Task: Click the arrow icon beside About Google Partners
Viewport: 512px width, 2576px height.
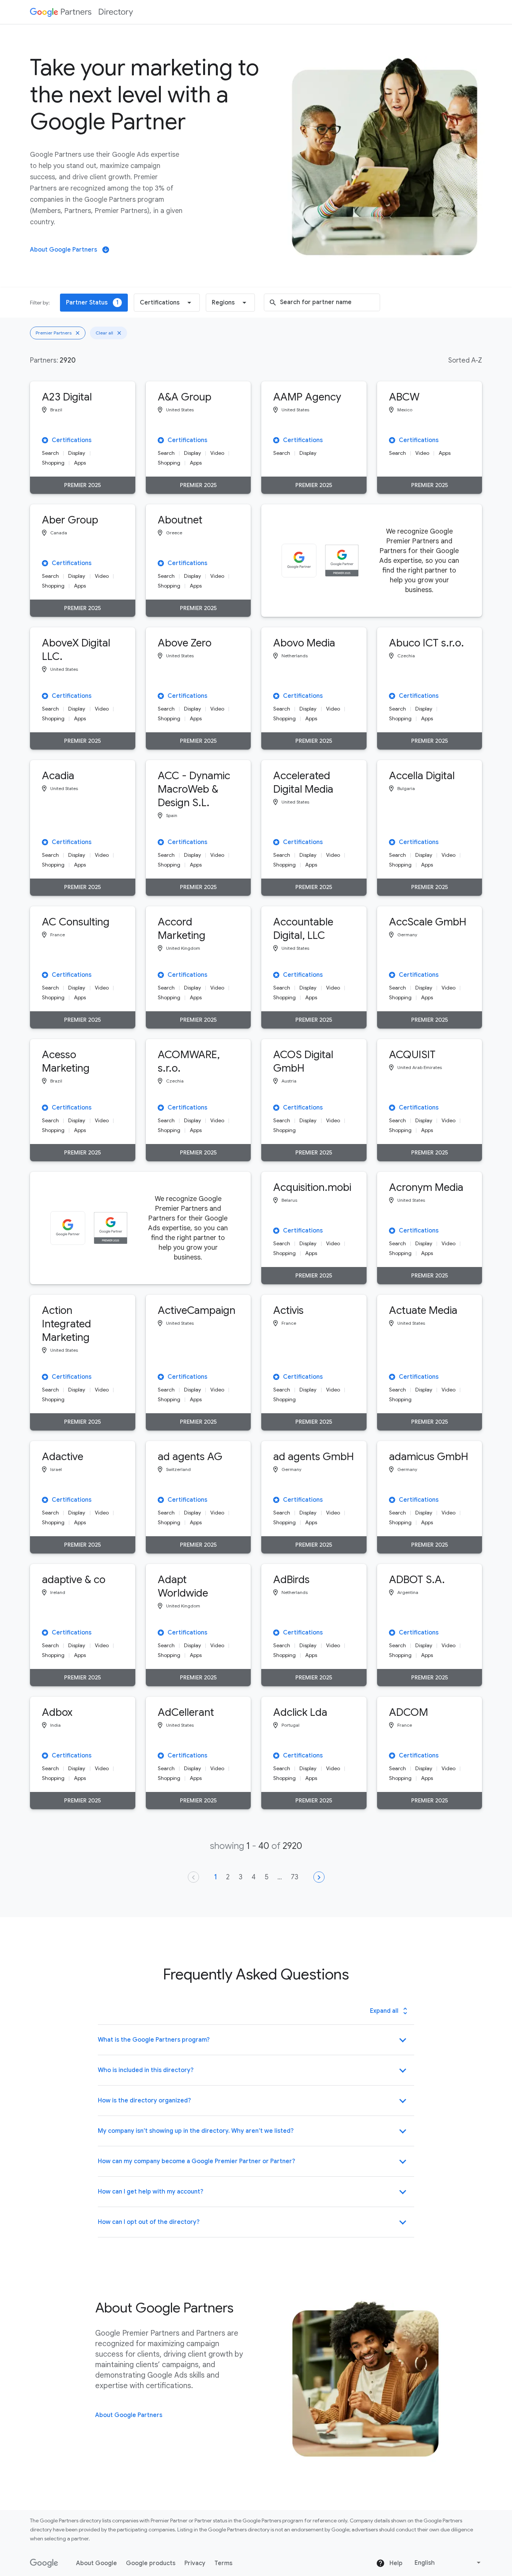Action: tap(106, 250)
